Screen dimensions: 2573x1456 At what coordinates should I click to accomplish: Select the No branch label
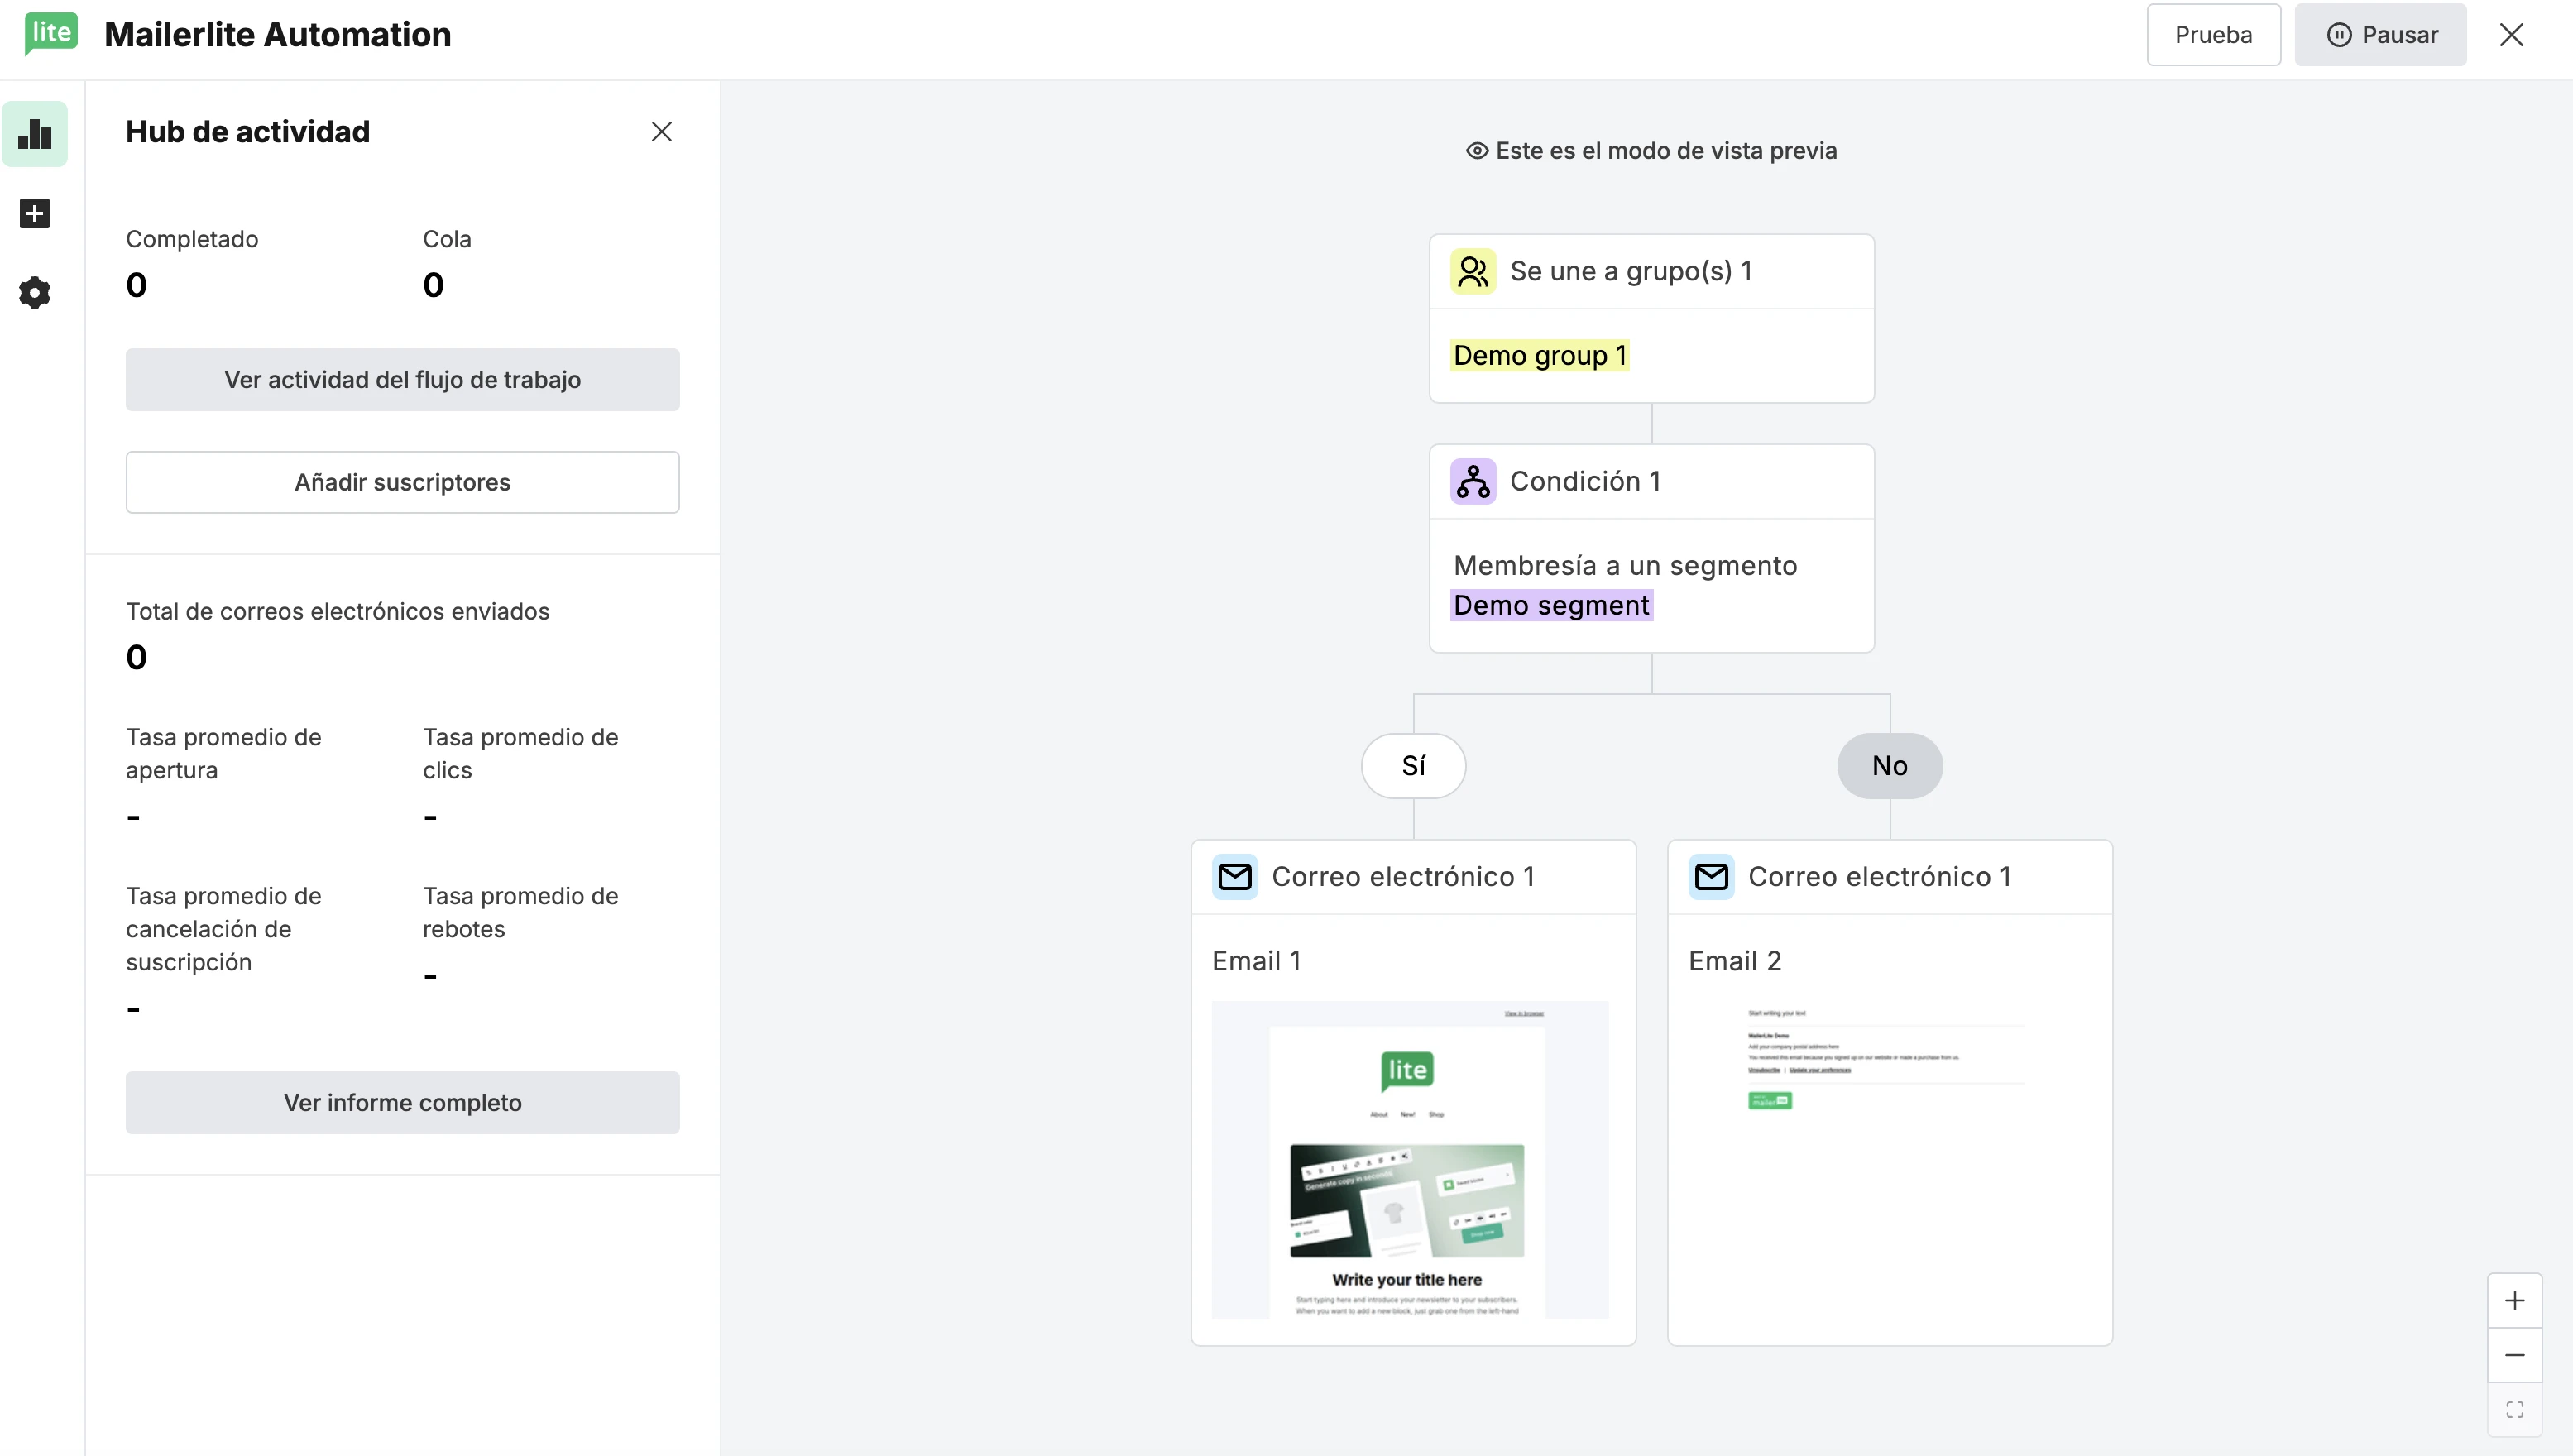[x=1889, y=765]
